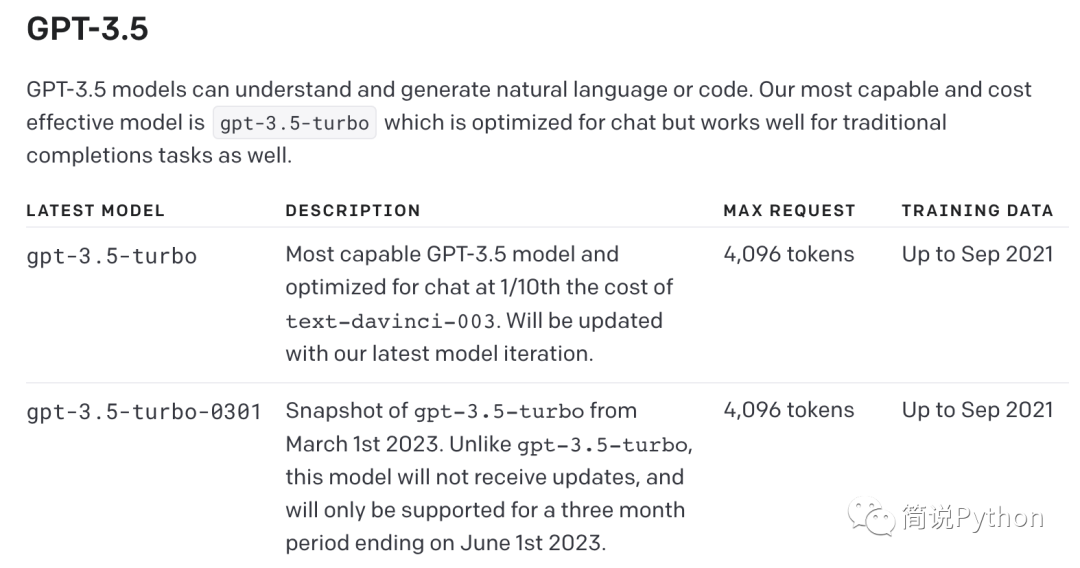Screen dimensions: 1080x568
Task: Click Up to Sep 2021 in second row
Action: click(x=977, y=410)
